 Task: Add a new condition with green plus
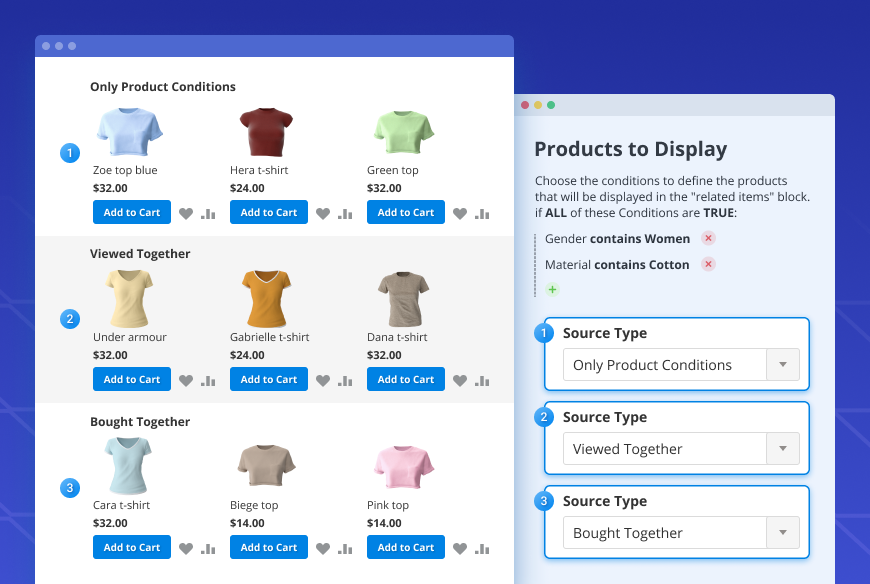pos(551,289)
